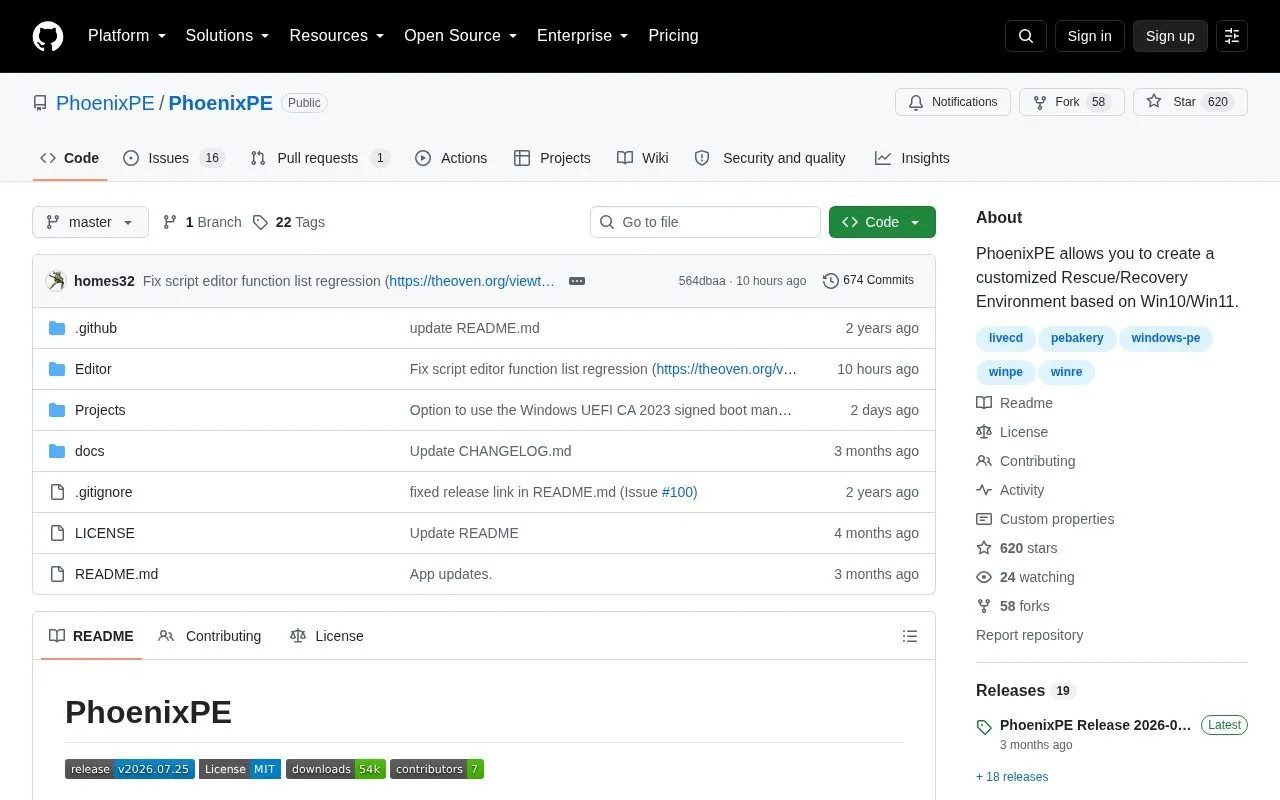Open the Projects folder

[100, 410]
